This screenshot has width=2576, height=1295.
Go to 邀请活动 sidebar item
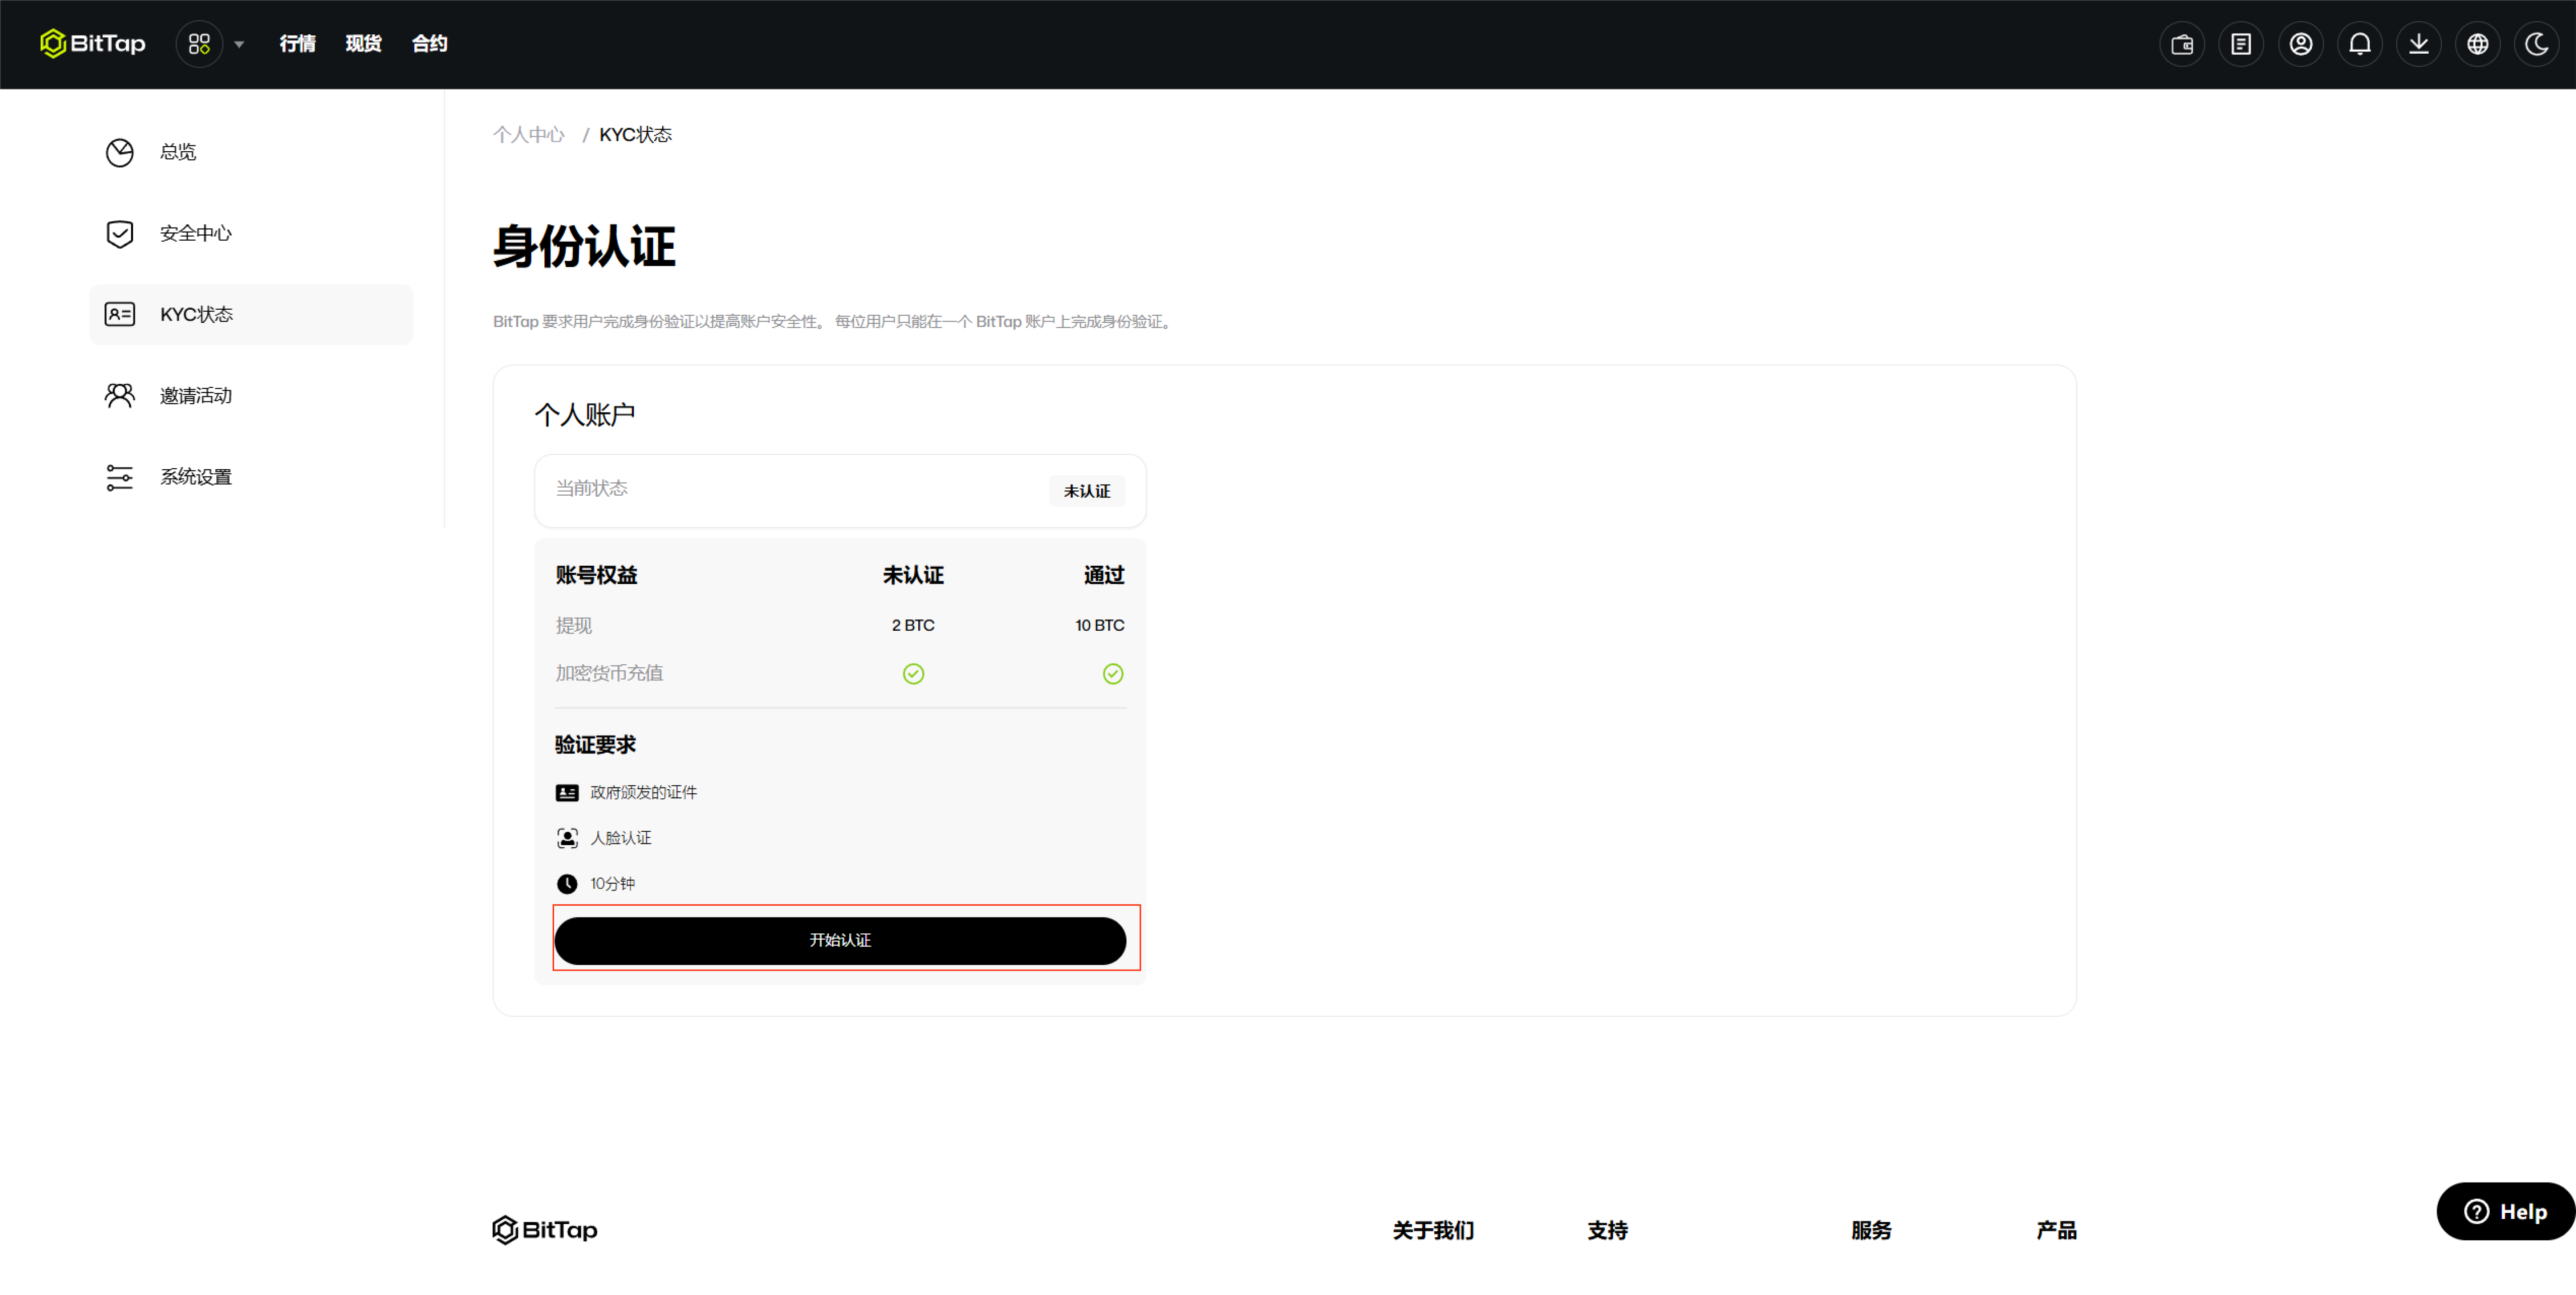pos(195,396)
